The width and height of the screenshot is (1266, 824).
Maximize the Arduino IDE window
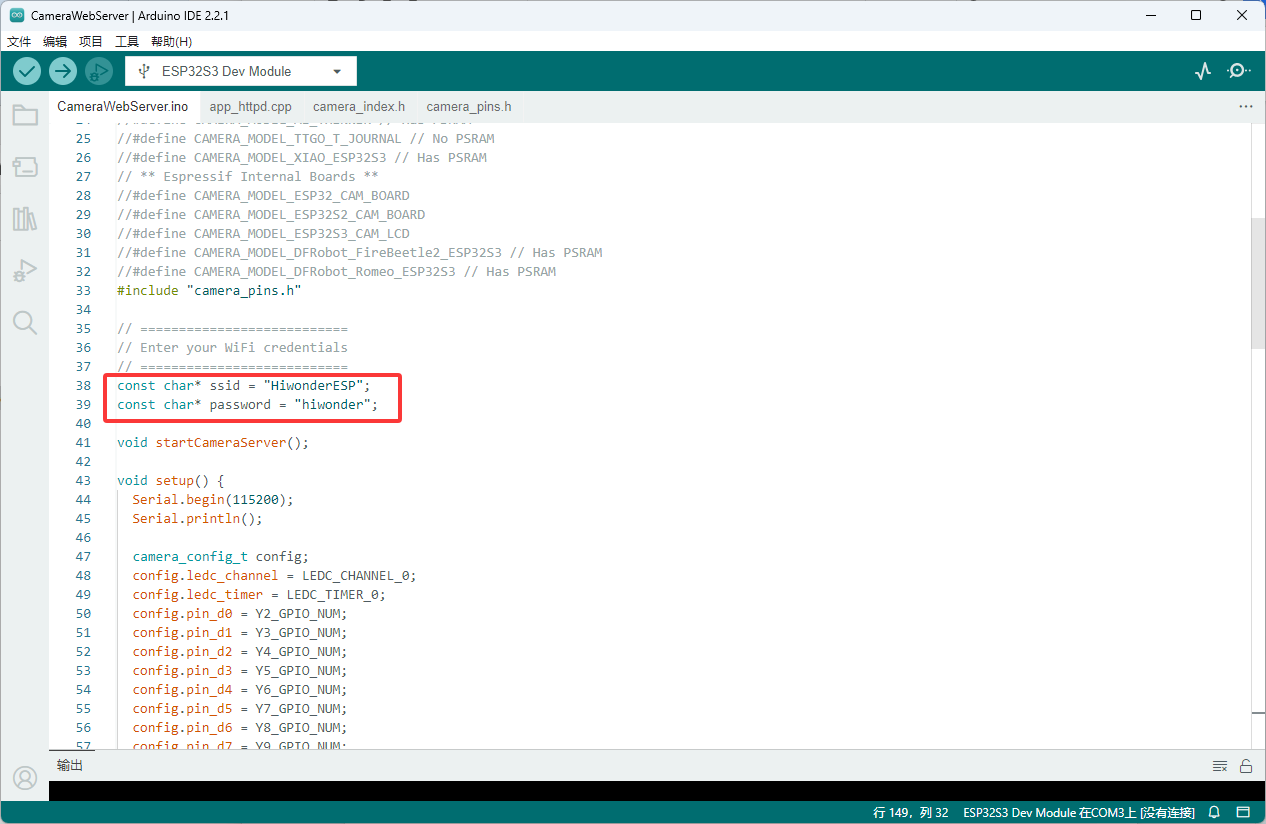tap(1196, 15)
